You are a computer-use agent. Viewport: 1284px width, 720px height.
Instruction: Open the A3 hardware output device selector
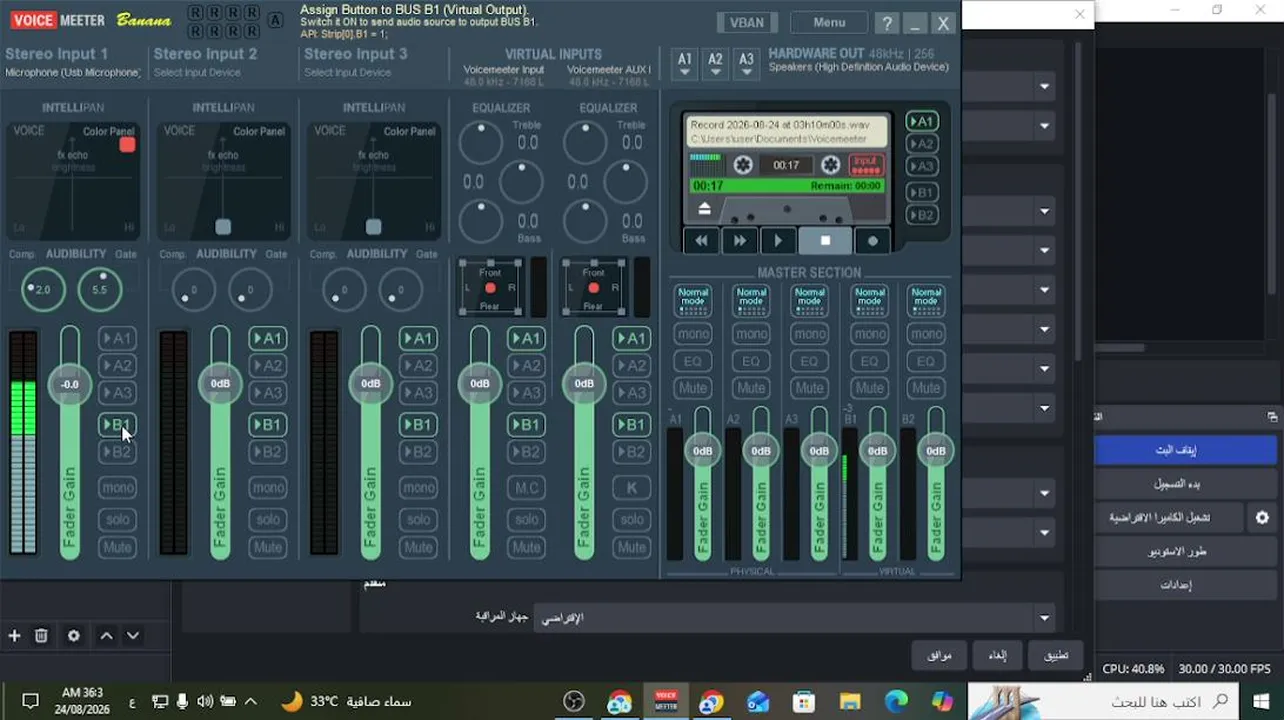click(746, 64)
